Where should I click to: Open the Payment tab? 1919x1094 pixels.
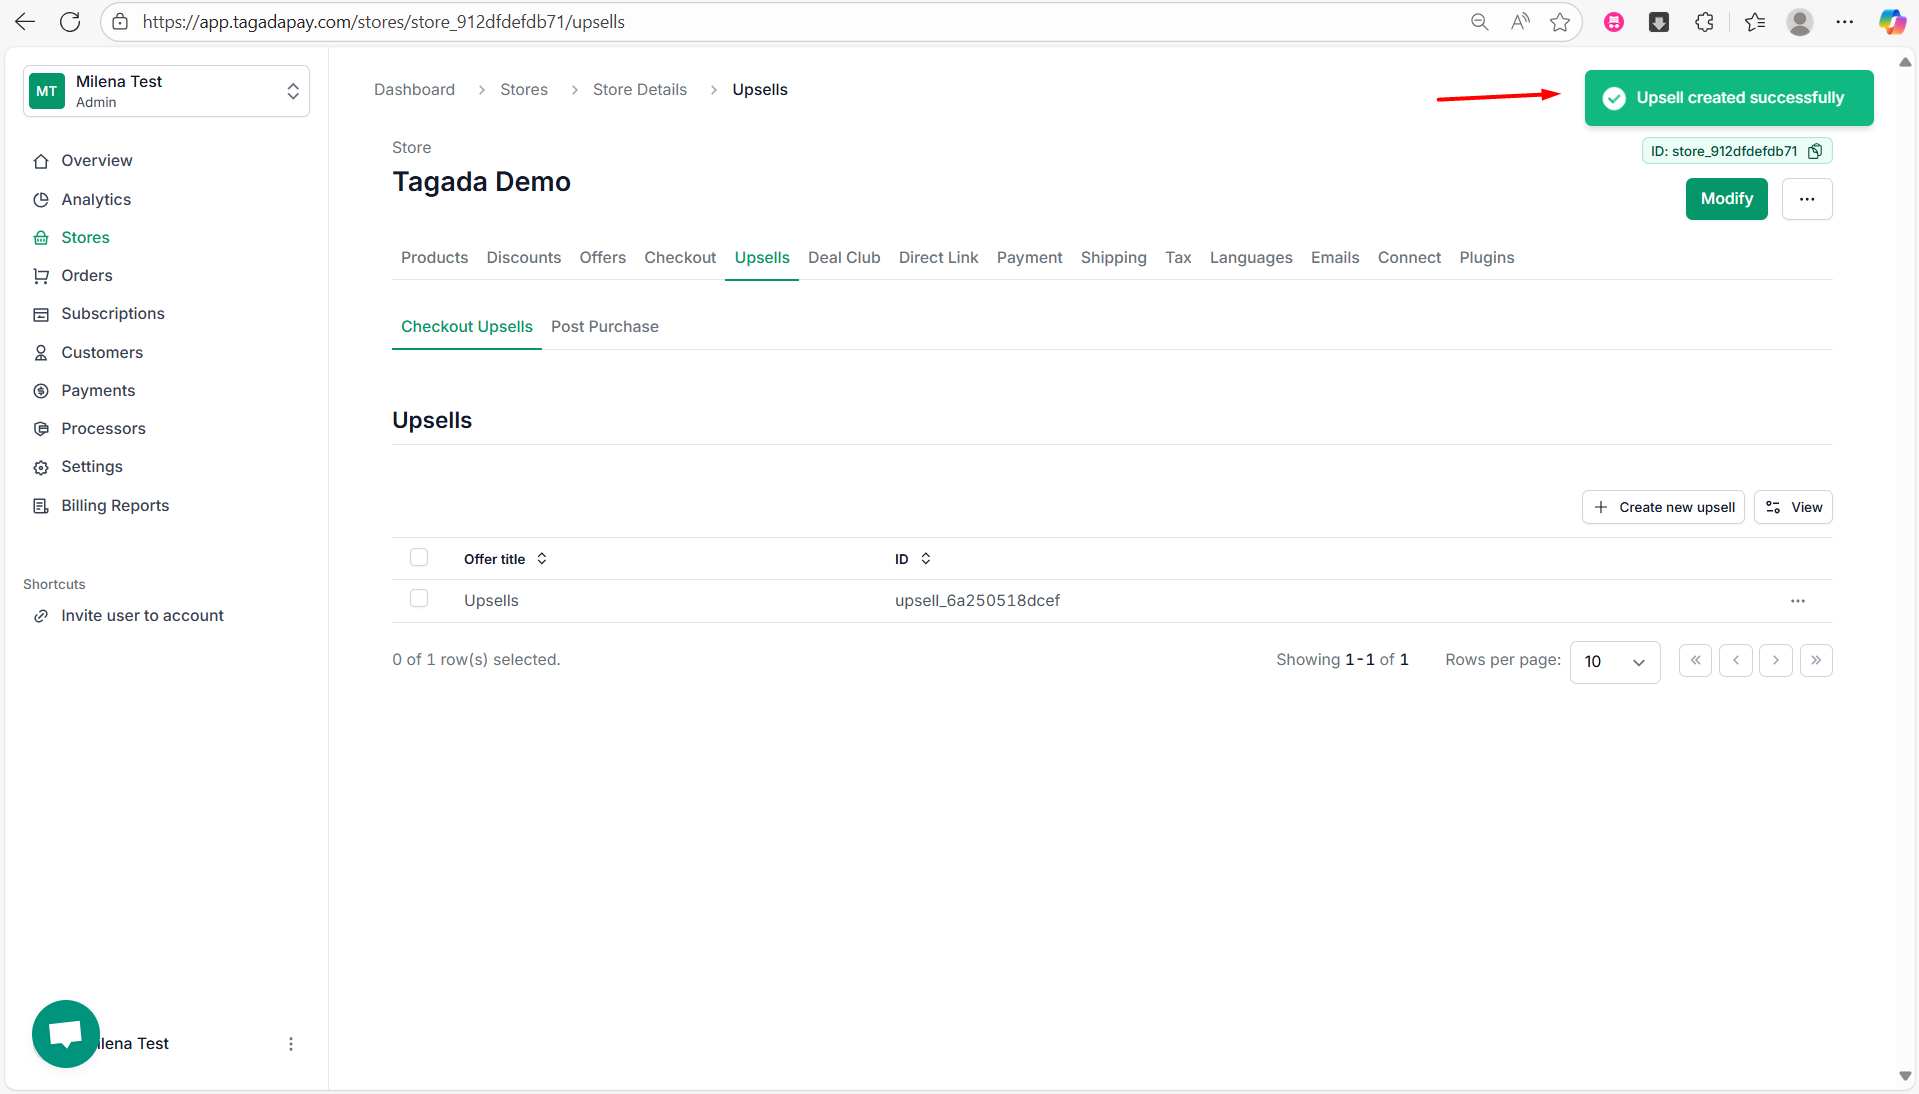[x=1029, y=257]
